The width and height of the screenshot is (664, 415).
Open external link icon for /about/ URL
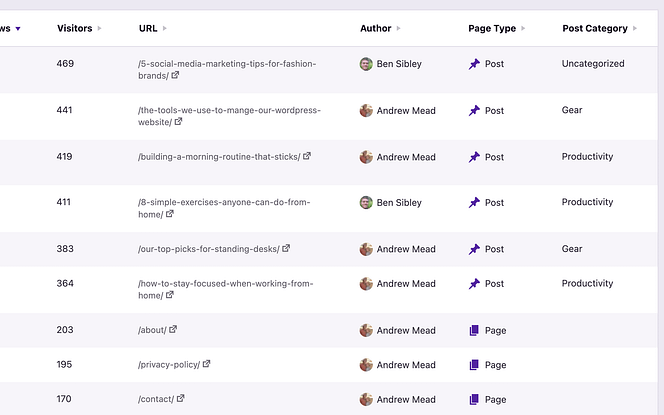(173, 330)
